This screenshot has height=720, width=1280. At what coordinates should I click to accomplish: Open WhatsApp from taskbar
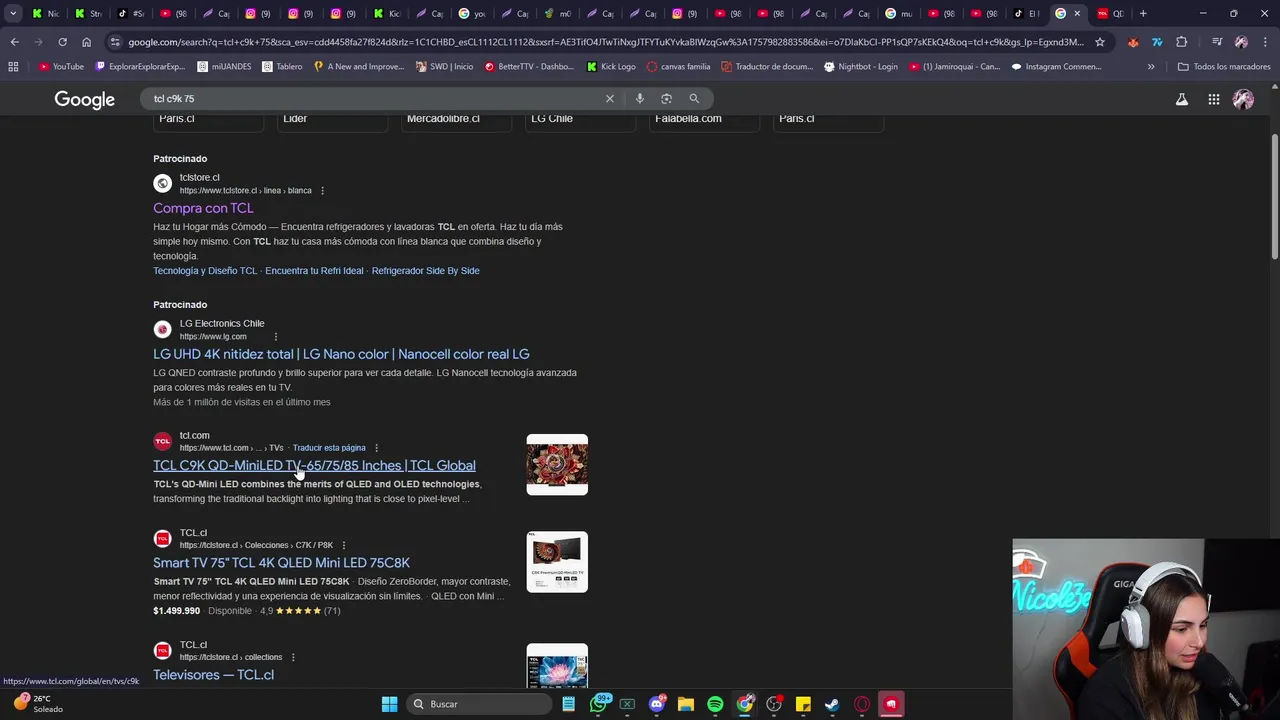599,704
